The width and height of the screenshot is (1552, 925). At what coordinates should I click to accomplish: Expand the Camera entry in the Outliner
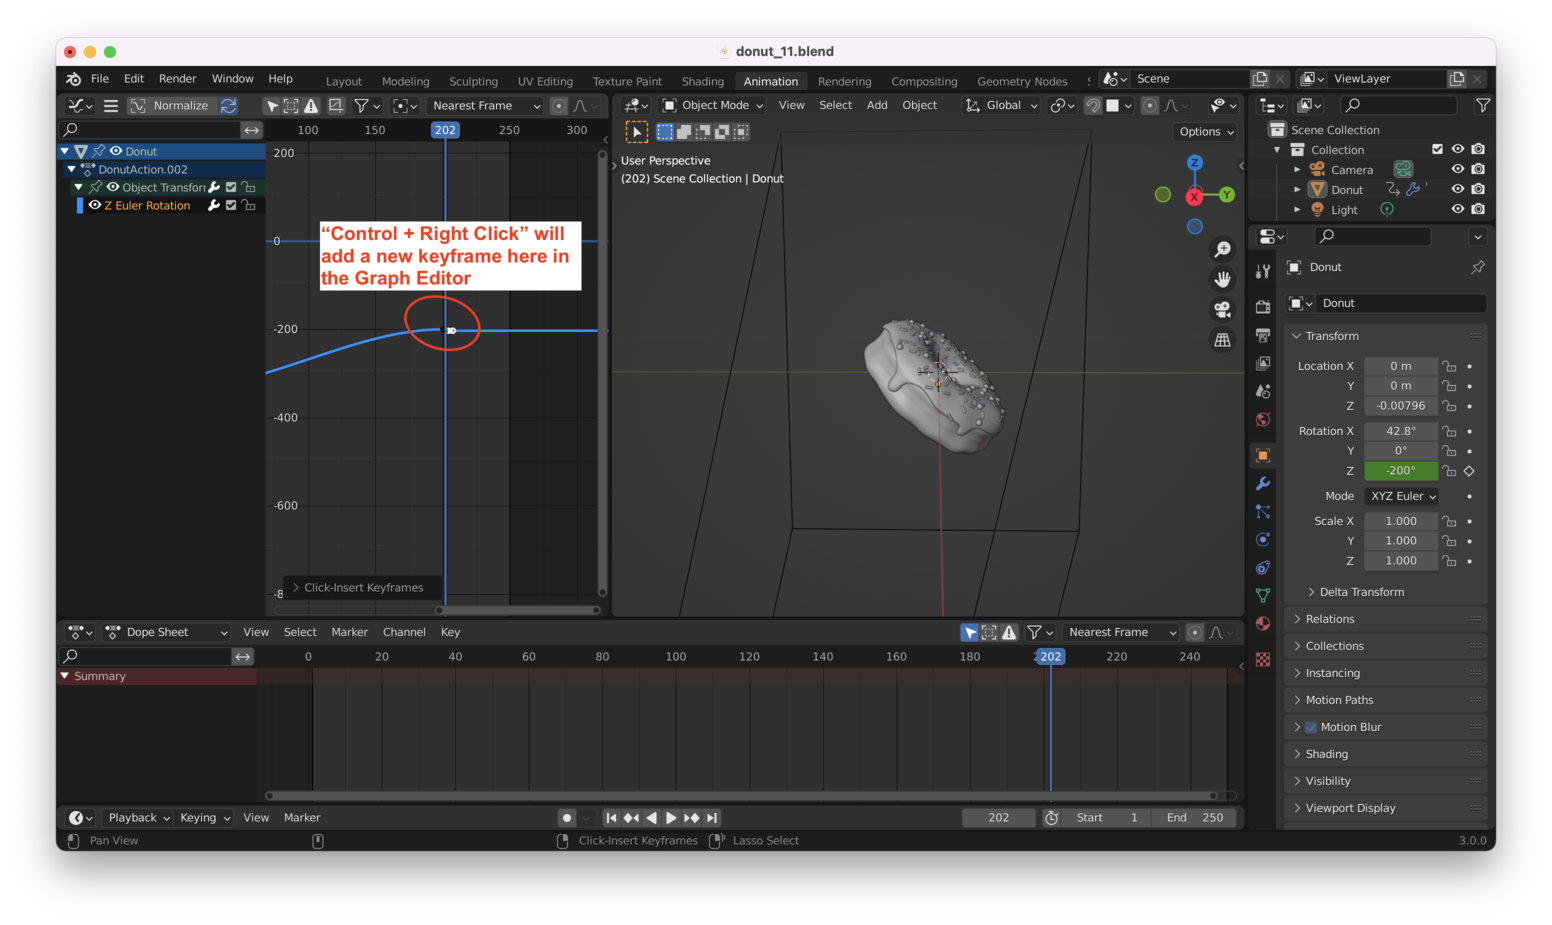tap(1297, 169)
